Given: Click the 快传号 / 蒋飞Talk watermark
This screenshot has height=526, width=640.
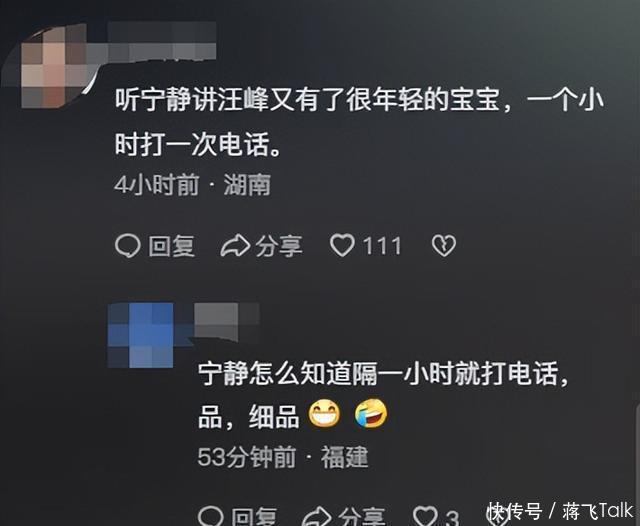Looking at the screenshot, I should [x=560, y=511].
